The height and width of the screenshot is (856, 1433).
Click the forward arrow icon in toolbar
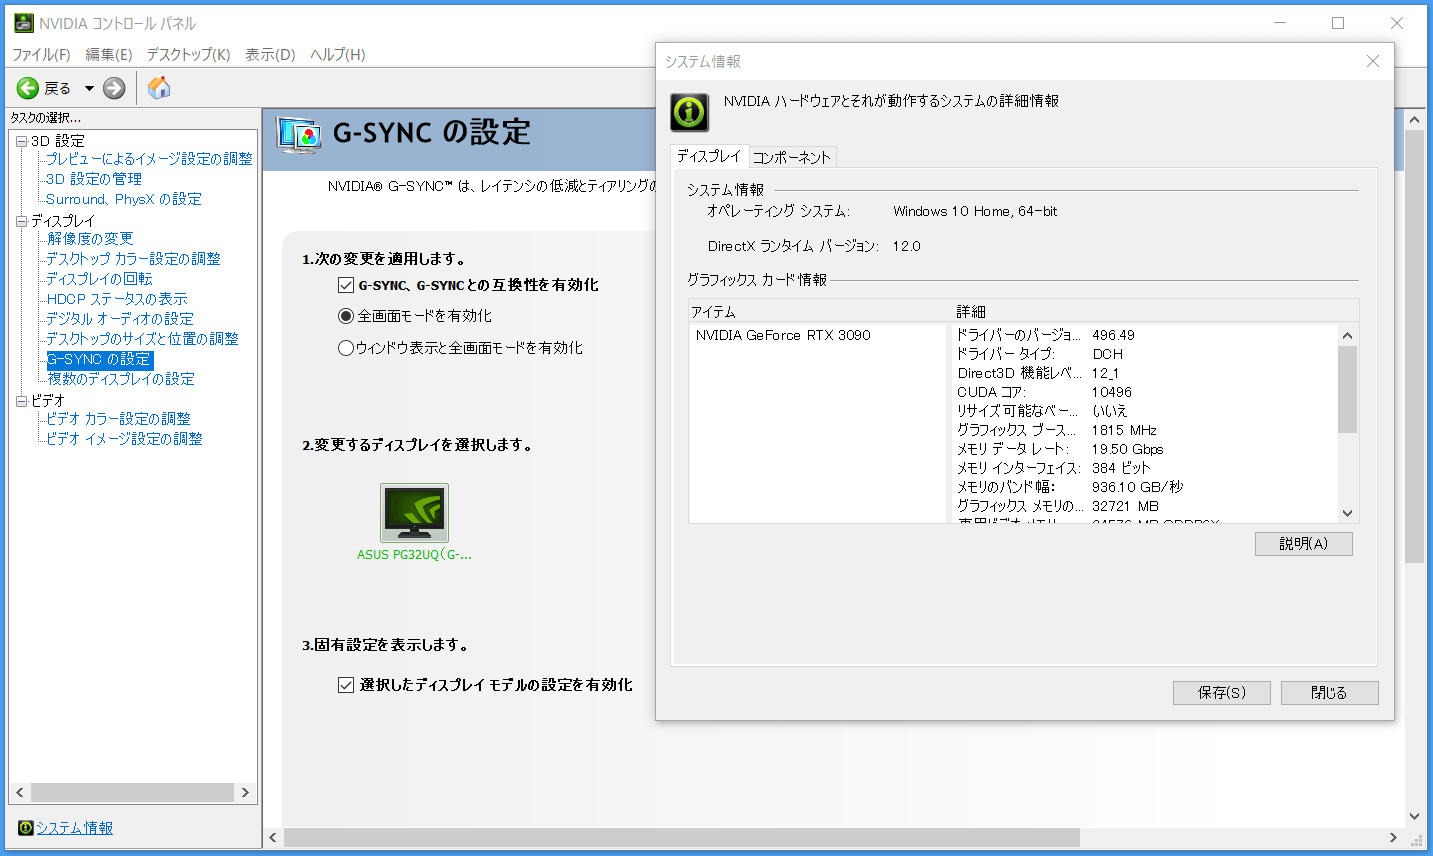tap(115, 88)
